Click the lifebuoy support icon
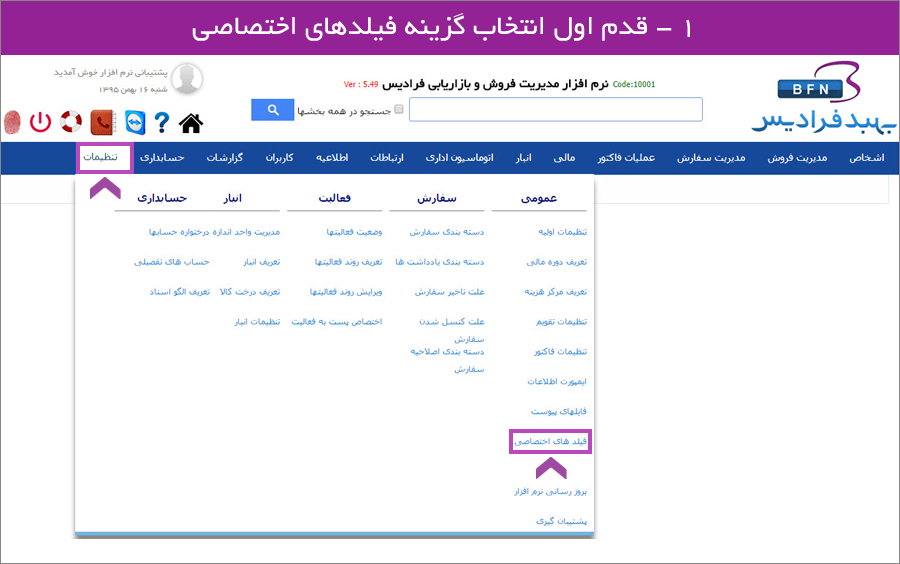The height and width of the screenshot is (564, 900). (x=71, y=122)
